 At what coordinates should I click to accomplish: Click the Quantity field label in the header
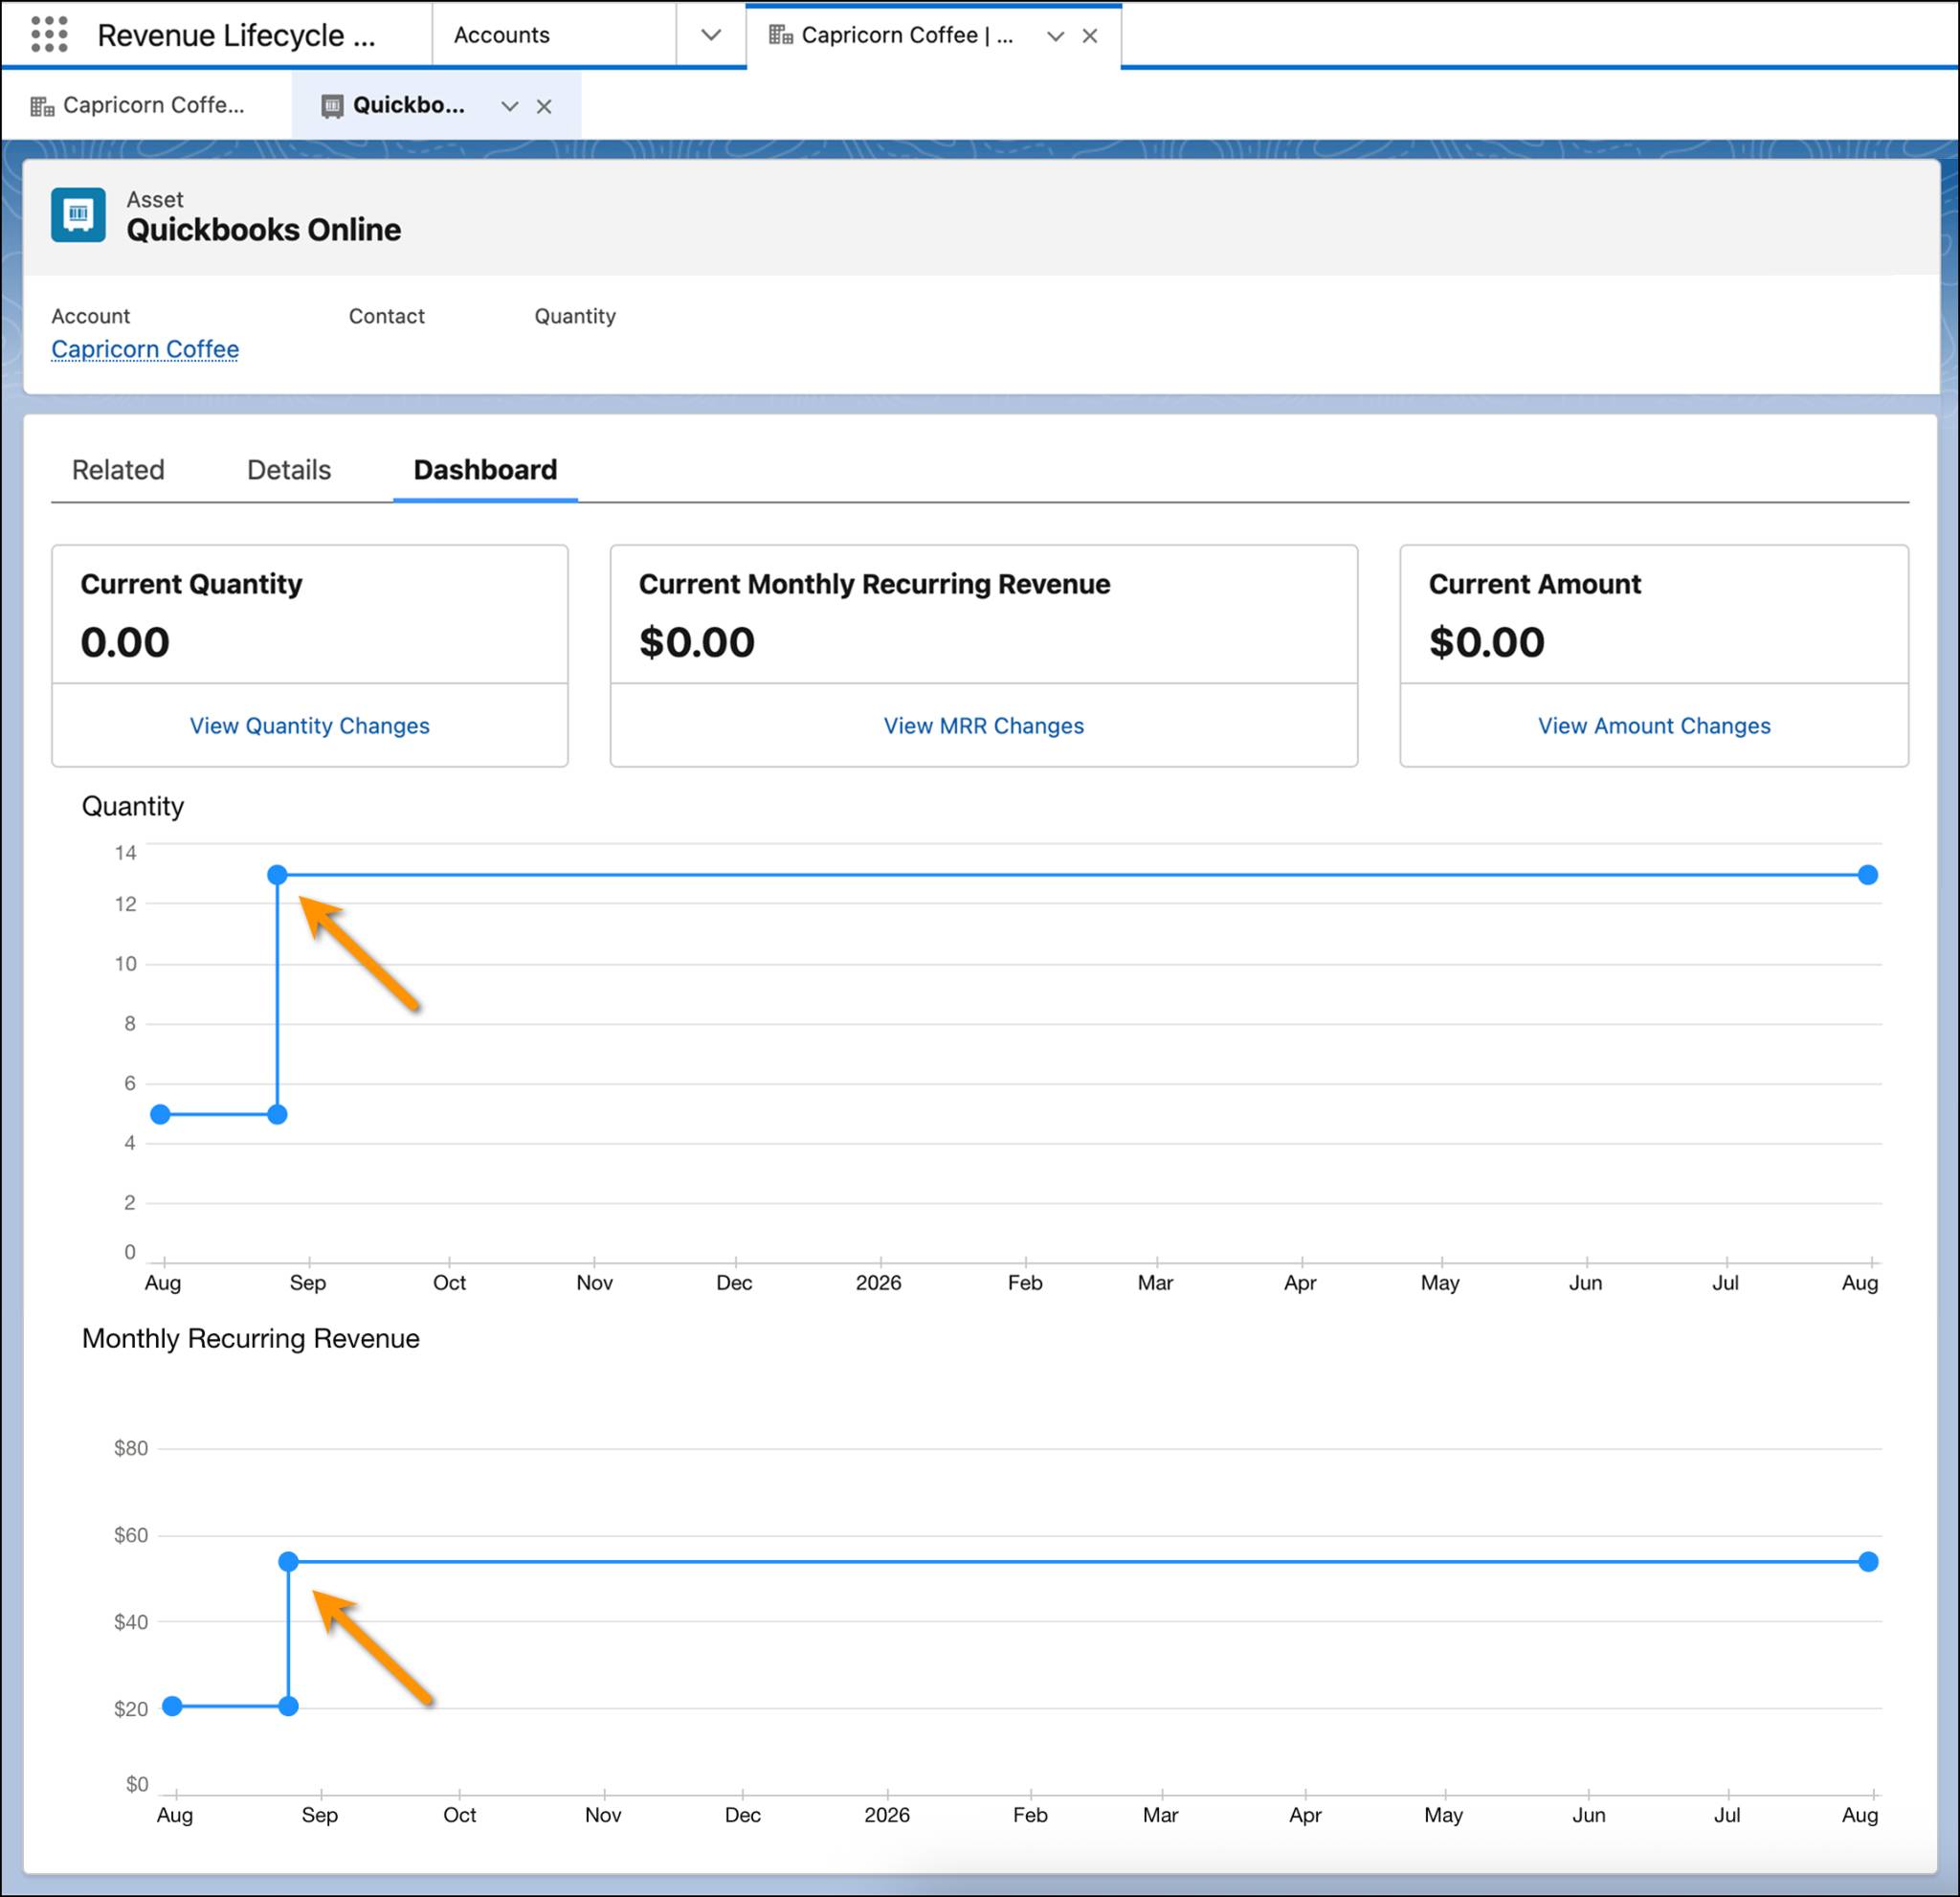click(575, 316)
